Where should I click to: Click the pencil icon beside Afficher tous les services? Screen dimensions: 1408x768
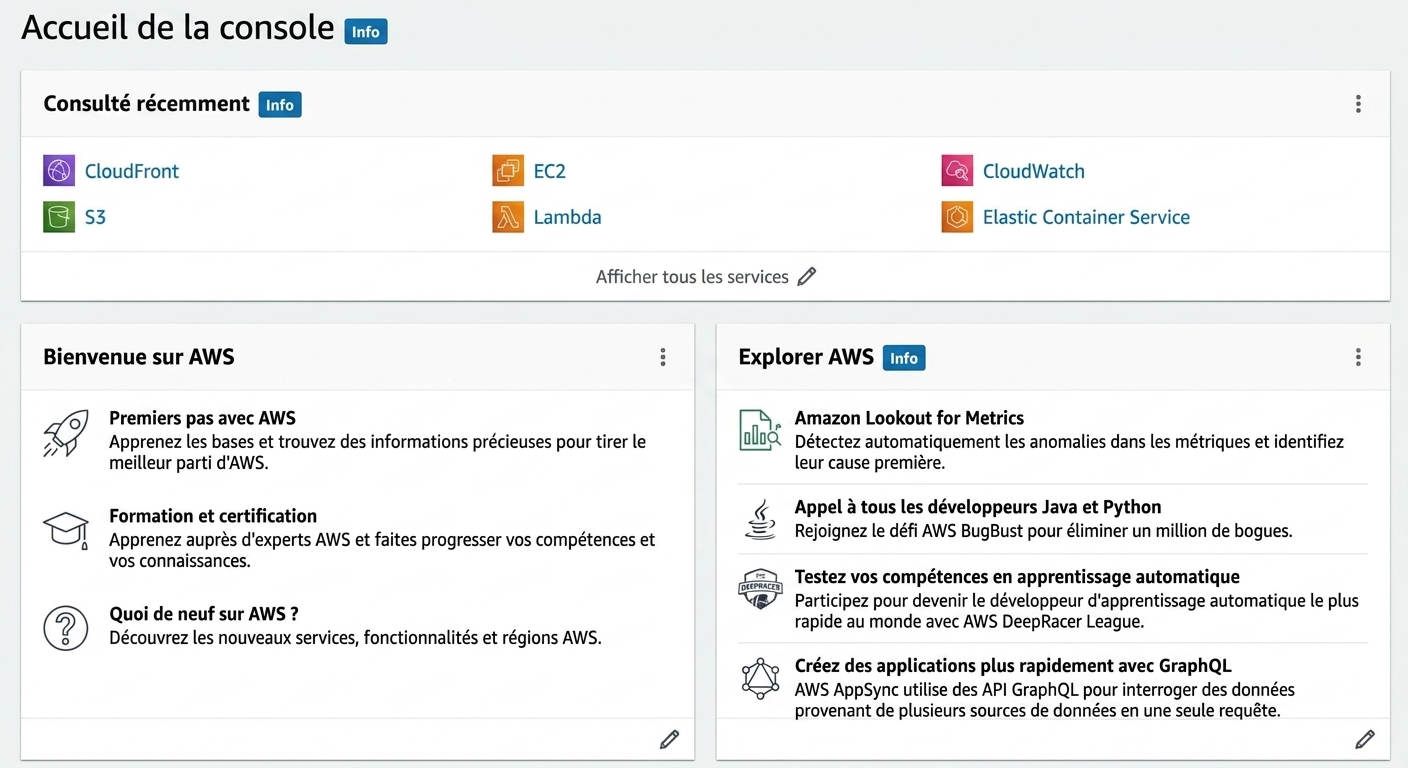click(807, 277)
